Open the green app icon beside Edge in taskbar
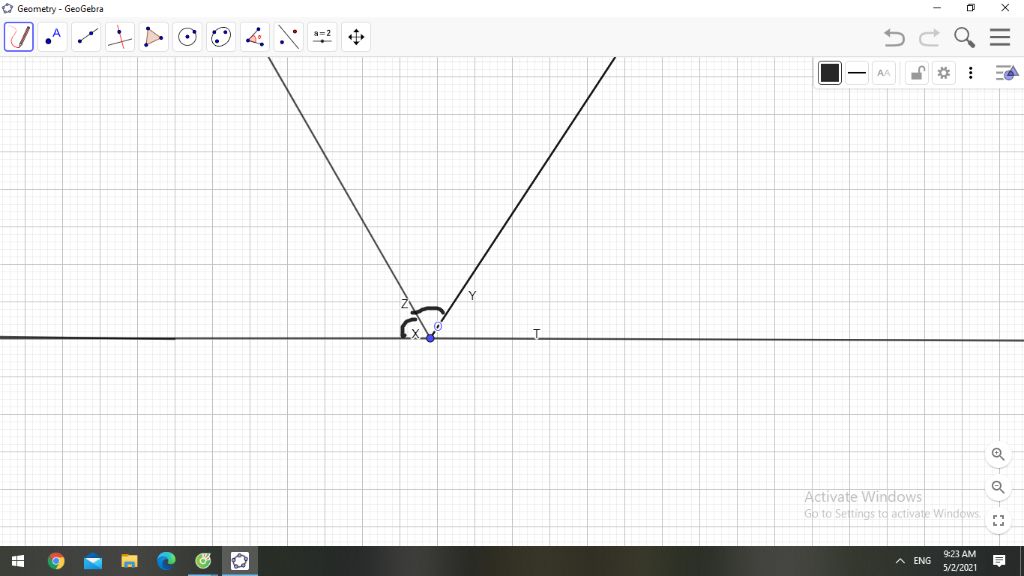The width and height of the screenshot is (1024, 576). click(203, 561)
